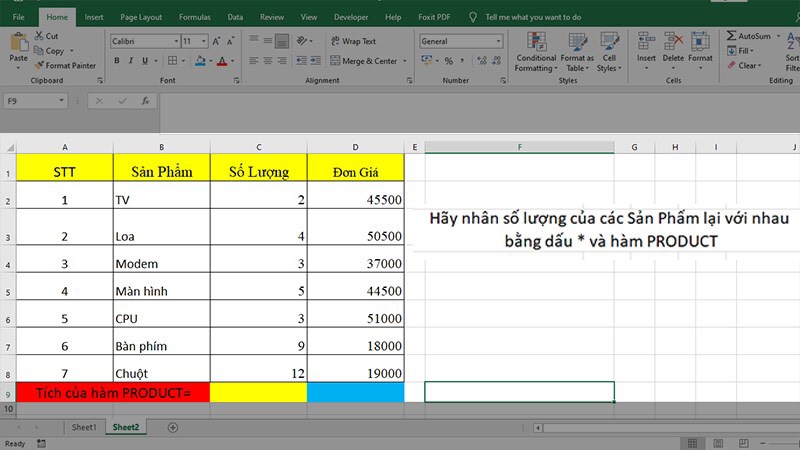The height and width of the screenshot is (450, 800).
Task: Click the Borders icon
Action: (172, 61)
